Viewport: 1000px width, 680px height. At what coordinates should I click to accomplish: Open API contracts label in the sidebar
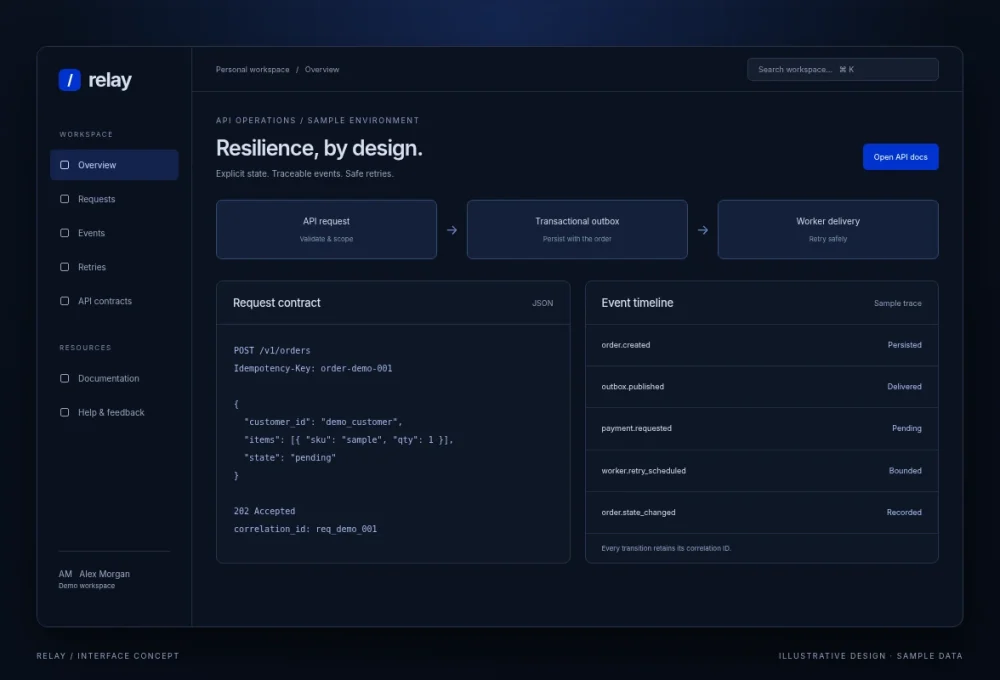(x=105, y=300)
